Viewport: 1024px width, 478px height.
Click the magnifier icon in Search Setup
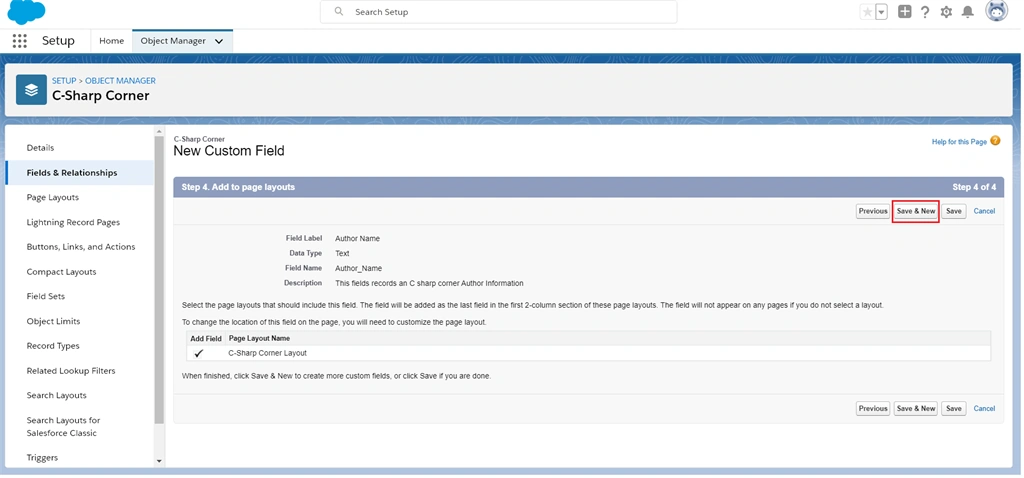point(338,12)
